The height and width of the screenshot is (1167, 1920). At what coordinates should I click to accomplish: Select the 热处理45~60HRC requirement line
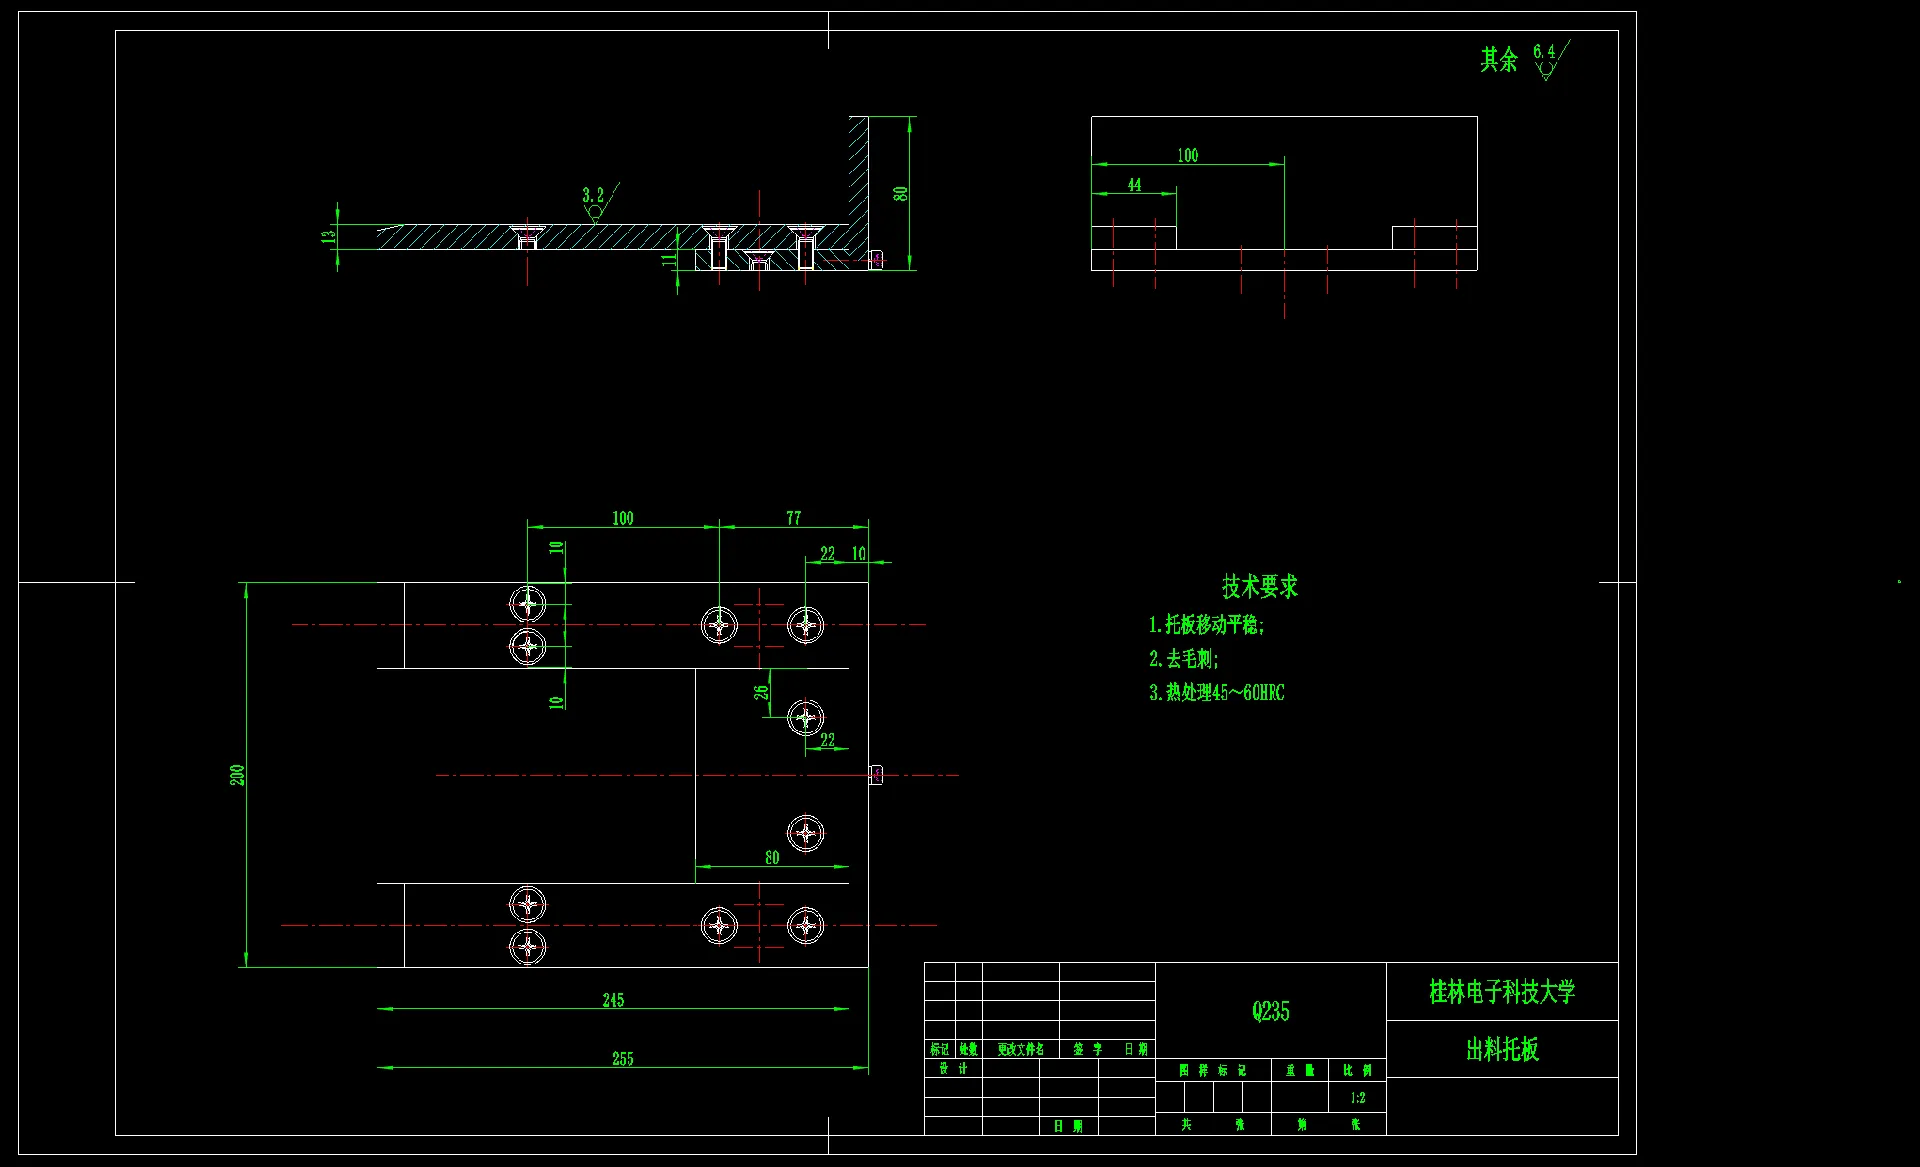pos(1216,692)
